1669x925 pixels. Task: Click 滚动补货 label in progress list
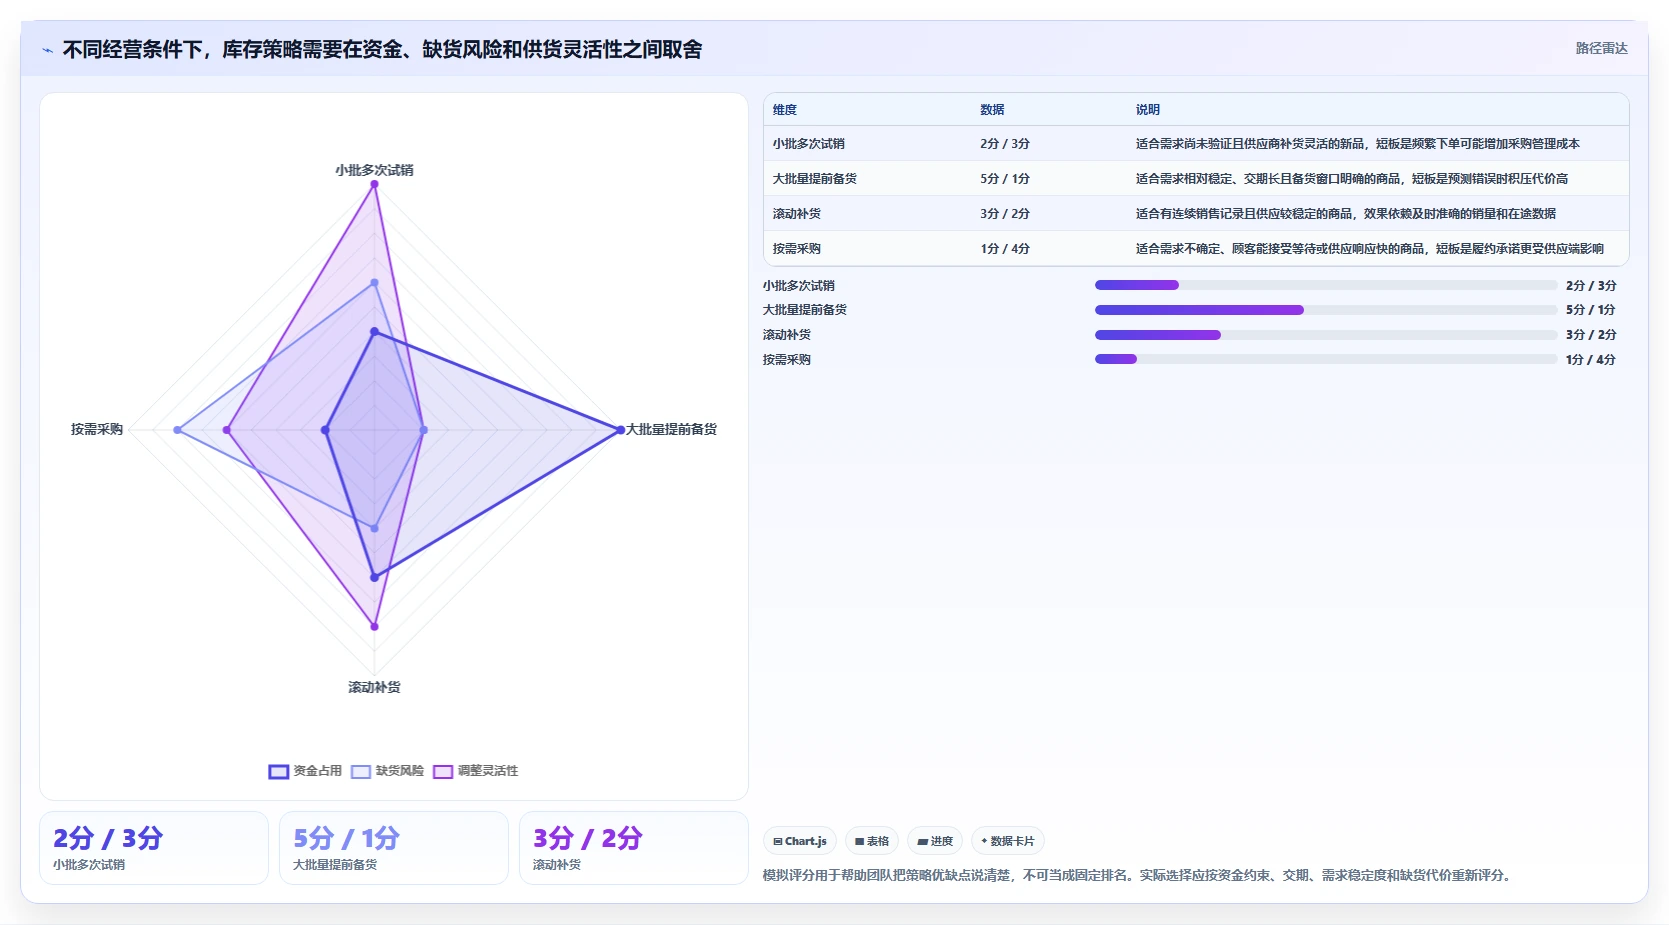click(x=786, y=335)
